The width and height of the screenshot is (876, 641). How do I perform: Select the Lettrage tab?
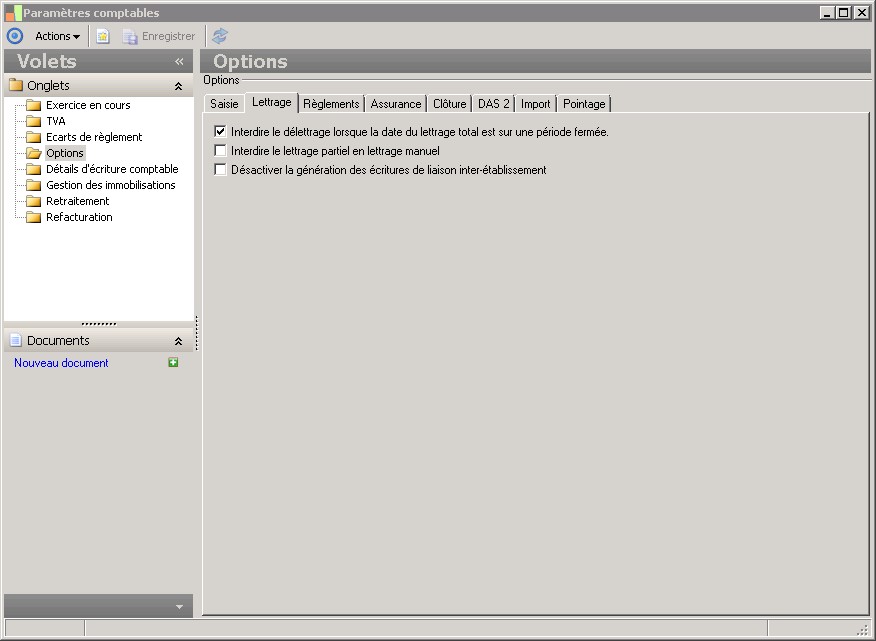(x=272, y=102)
